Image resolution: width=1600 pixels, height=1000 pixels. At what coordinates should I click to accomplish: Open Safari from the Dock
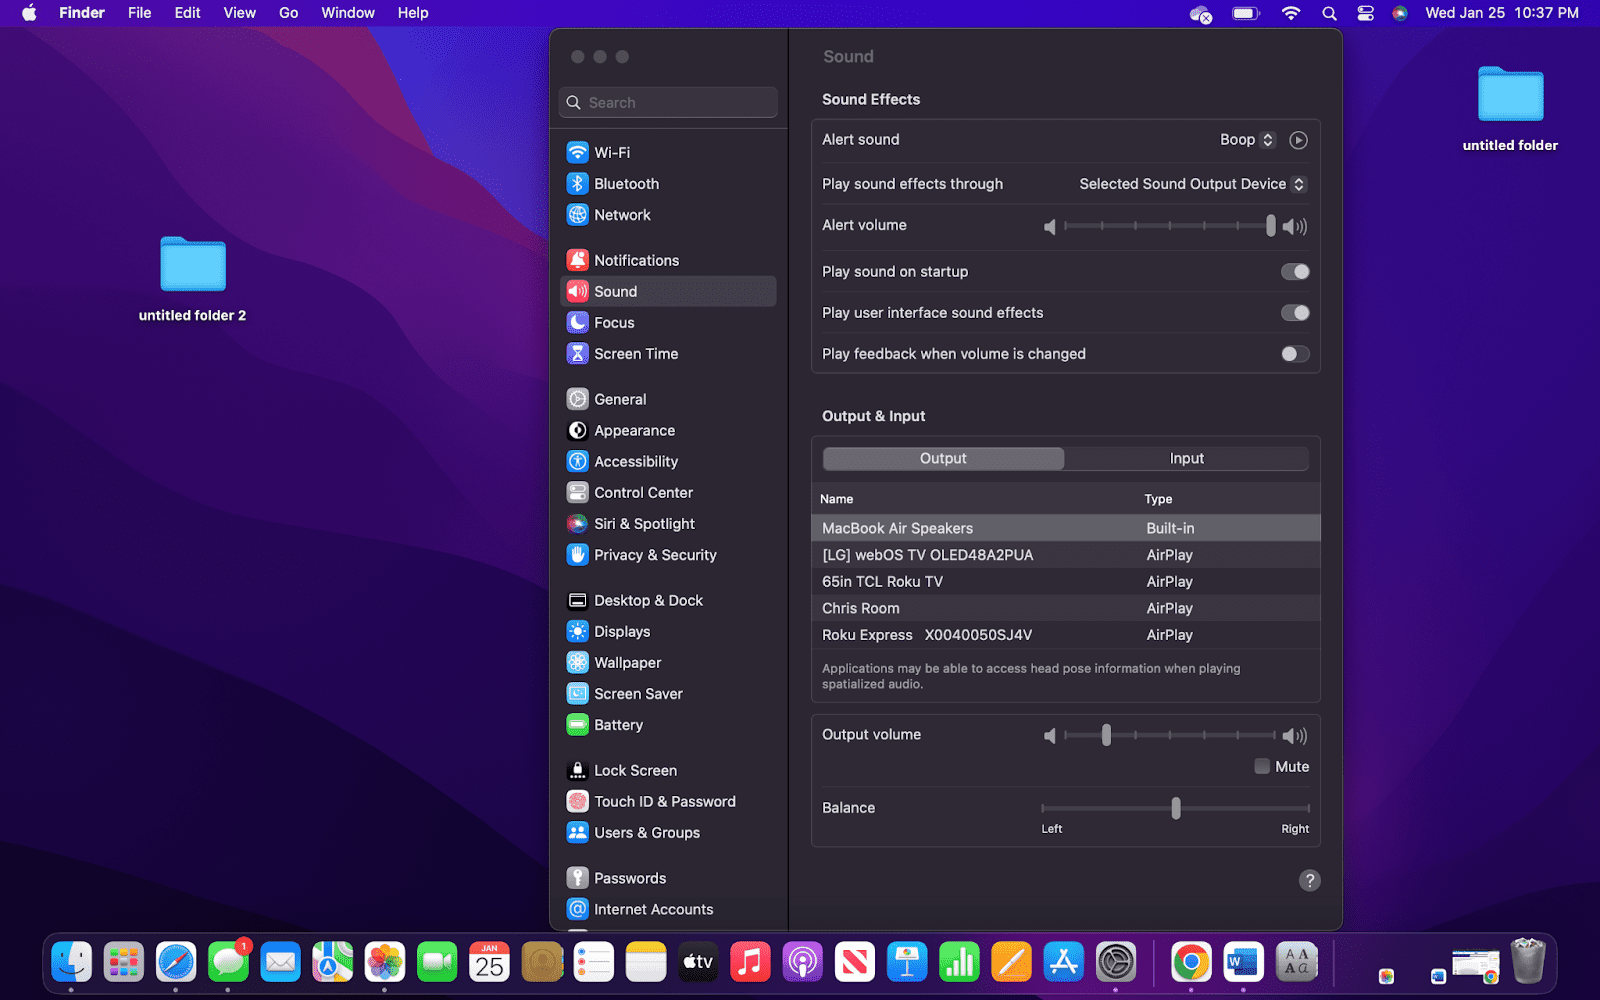(176, 962)
